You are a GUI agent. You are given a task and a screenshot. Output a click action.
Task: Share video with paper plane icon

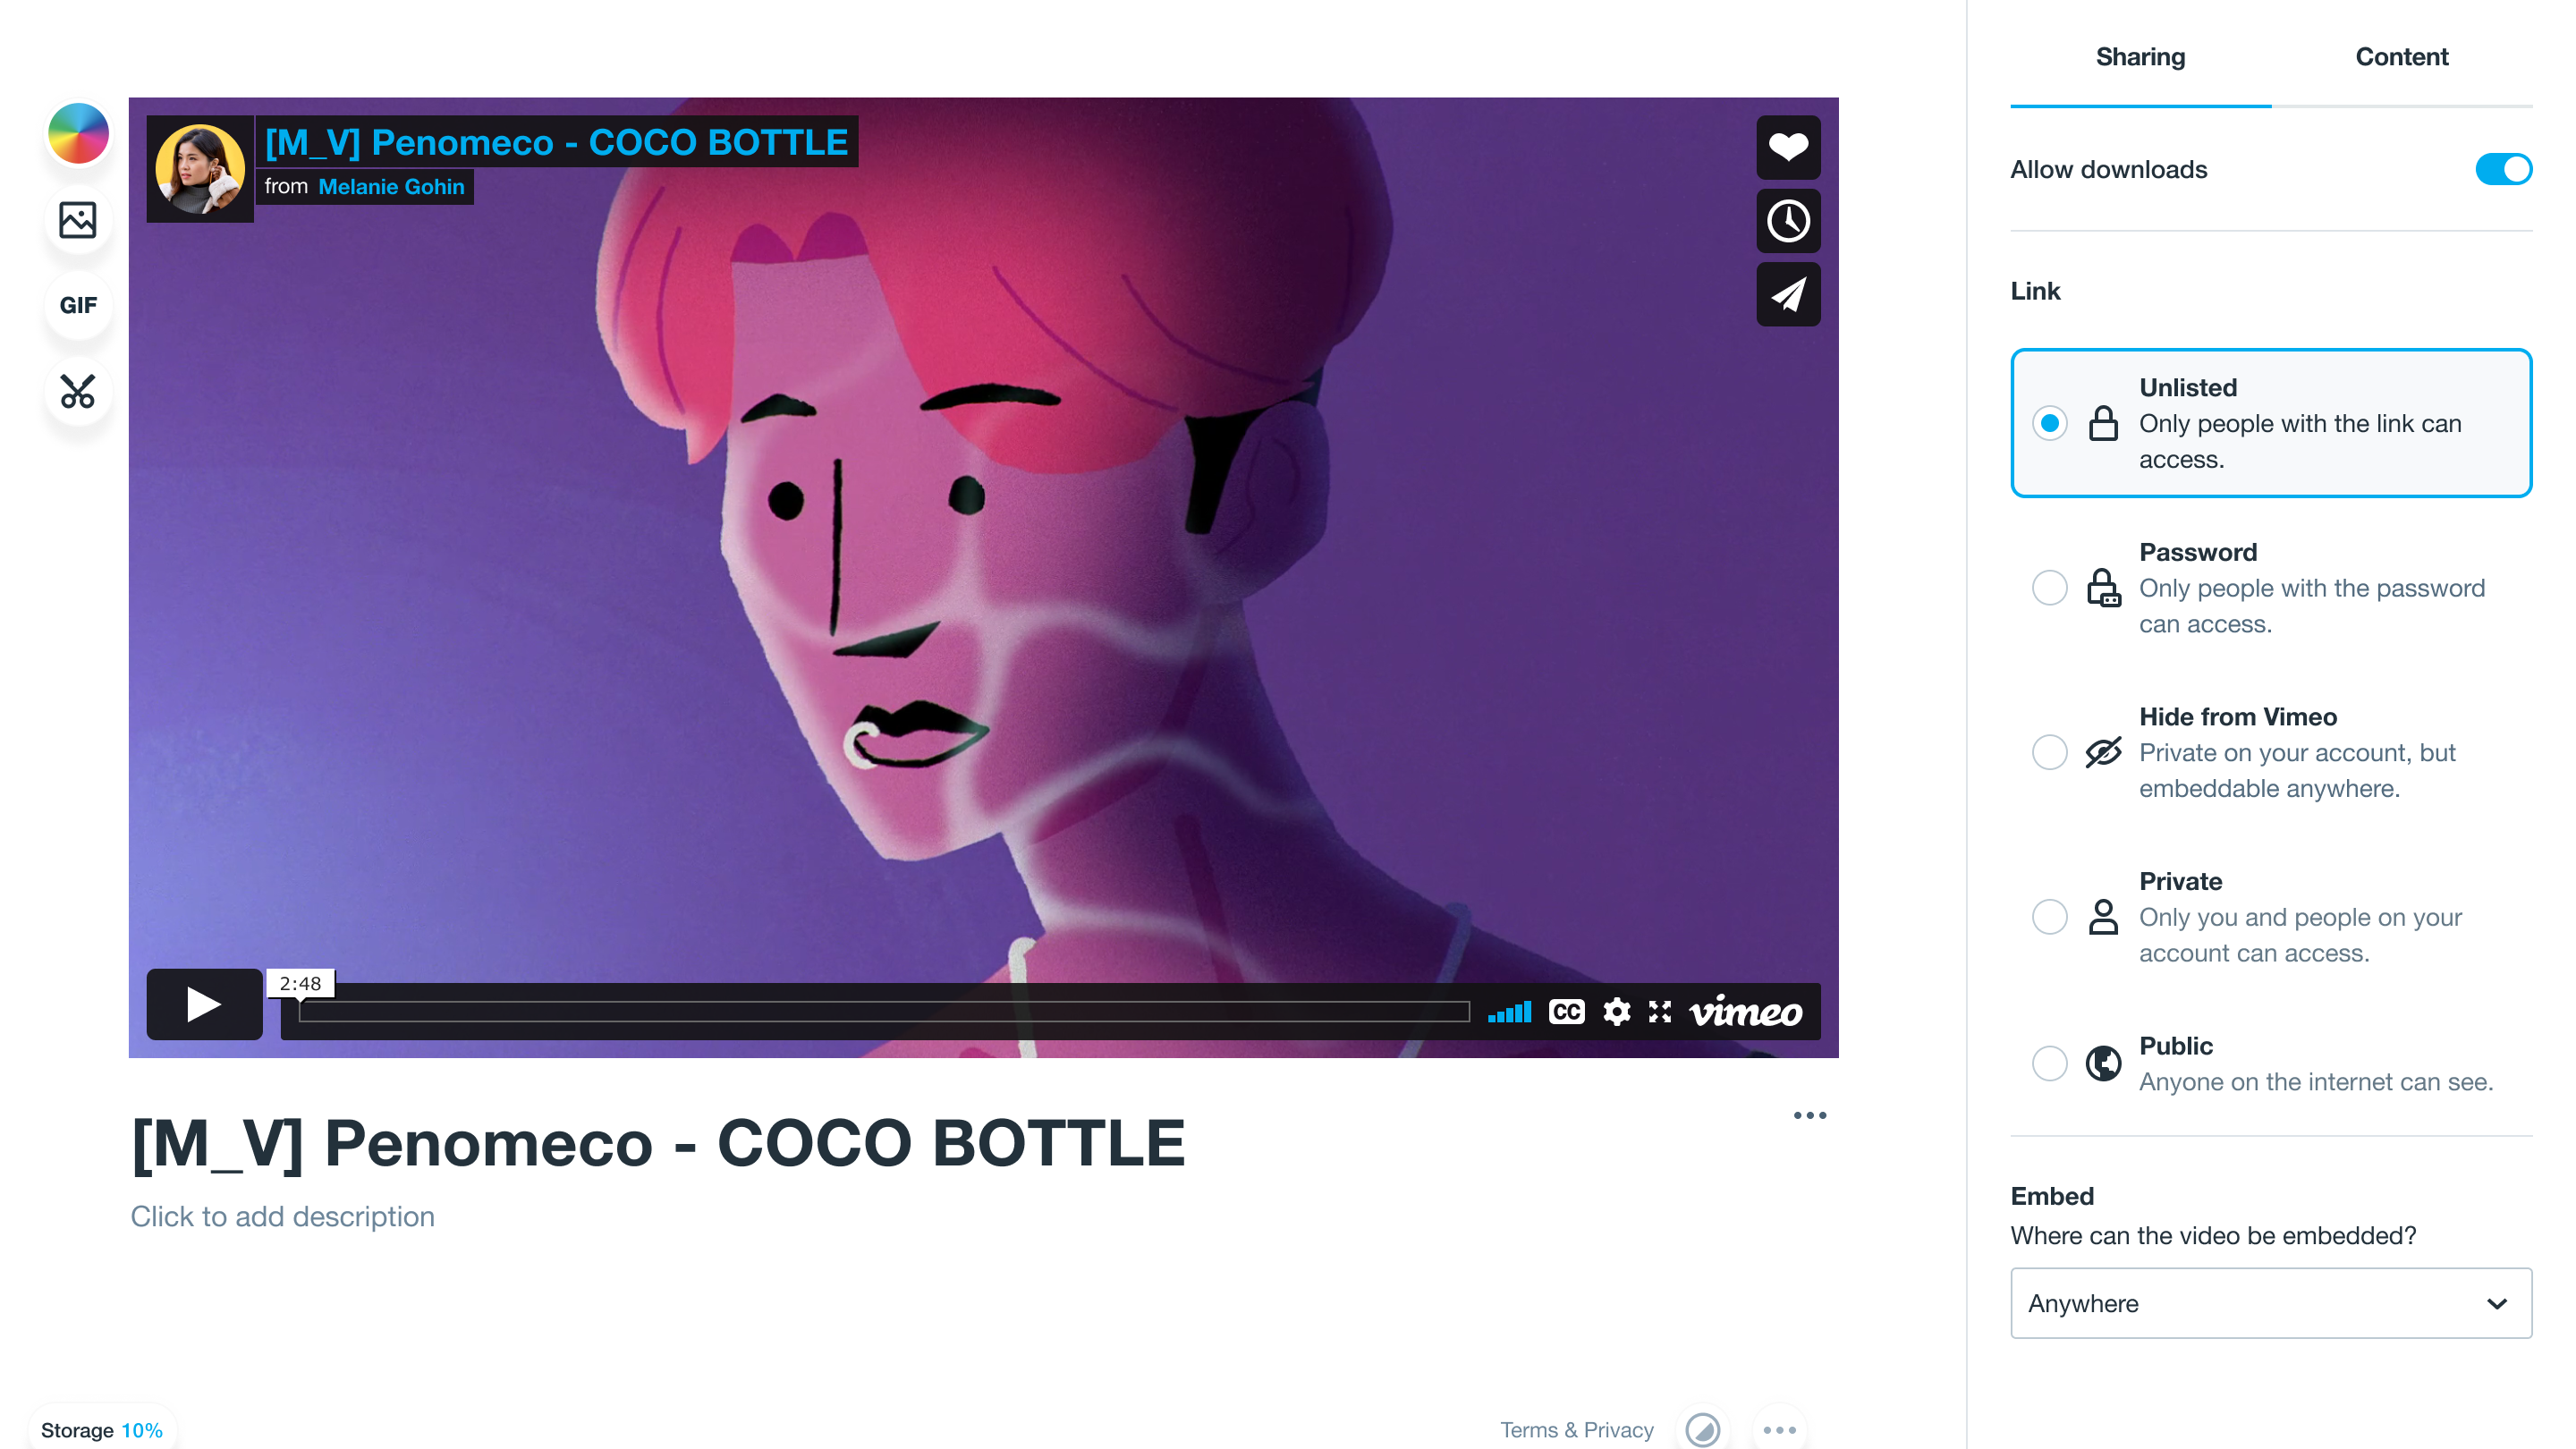pyautogui.click(x=1788, y=294)
